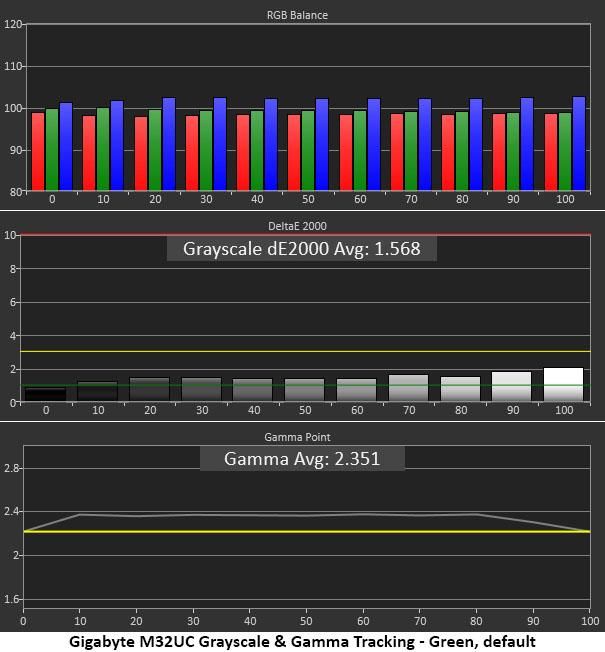
Task: Click the gray DeltaE bar at 50
Action: click(304, 390)
